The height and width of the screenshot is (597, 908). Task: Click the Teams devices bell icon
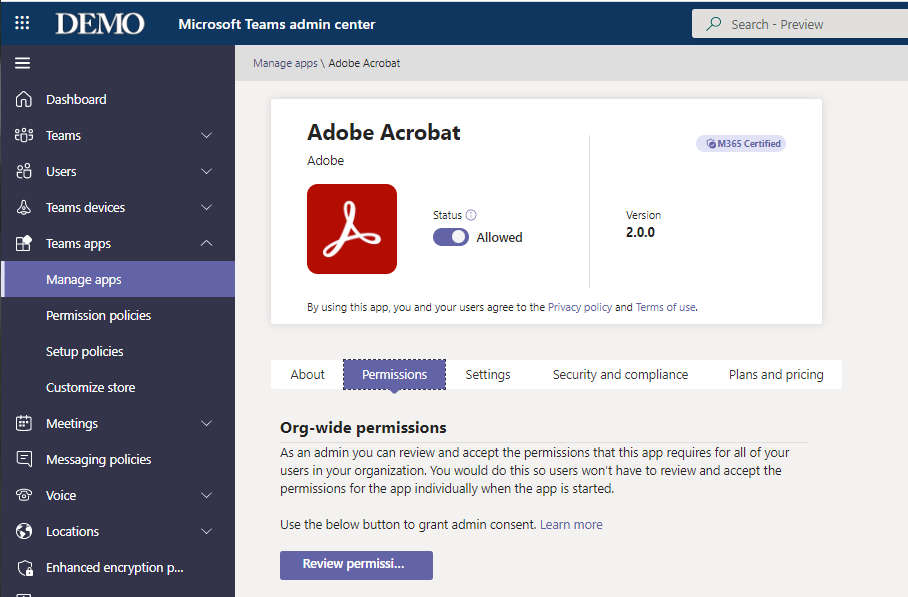pyautogui.click(x=24, y=207)
